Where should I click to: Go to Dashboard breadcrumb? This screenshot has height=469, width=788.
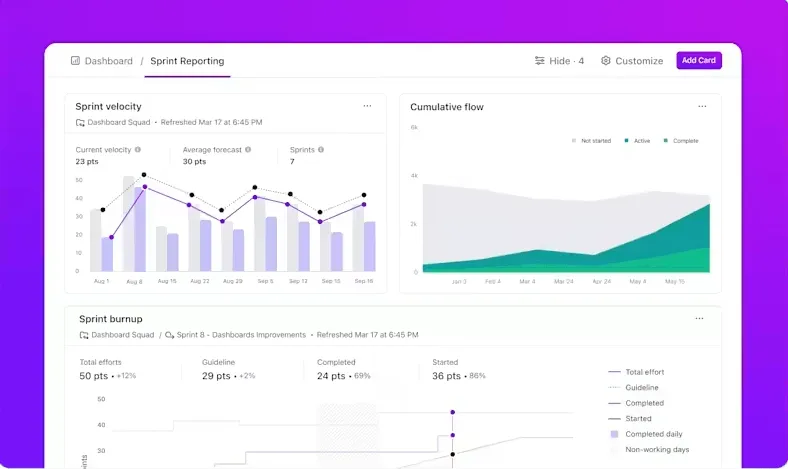(x=109, y=61)
